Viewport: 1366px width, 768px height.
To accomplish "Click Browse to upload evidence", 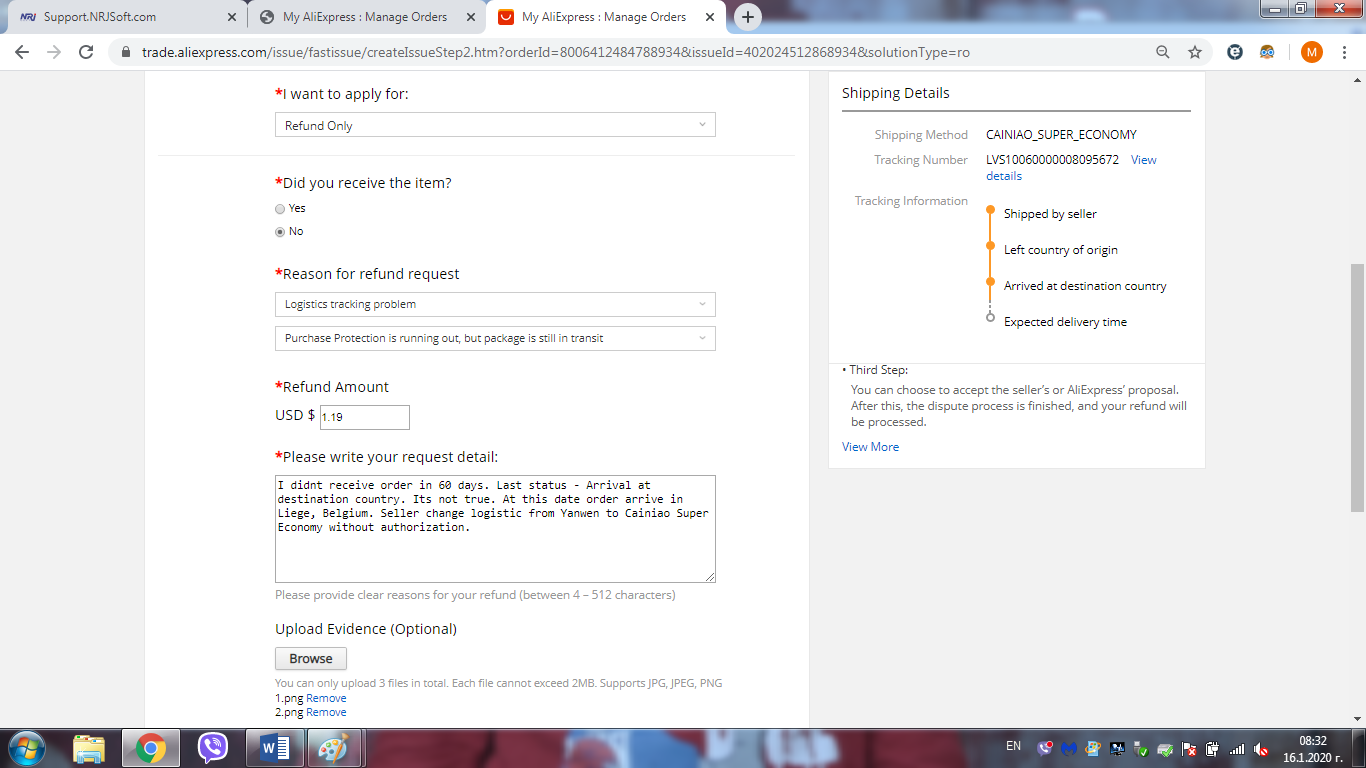I will (x=311, y=659).
